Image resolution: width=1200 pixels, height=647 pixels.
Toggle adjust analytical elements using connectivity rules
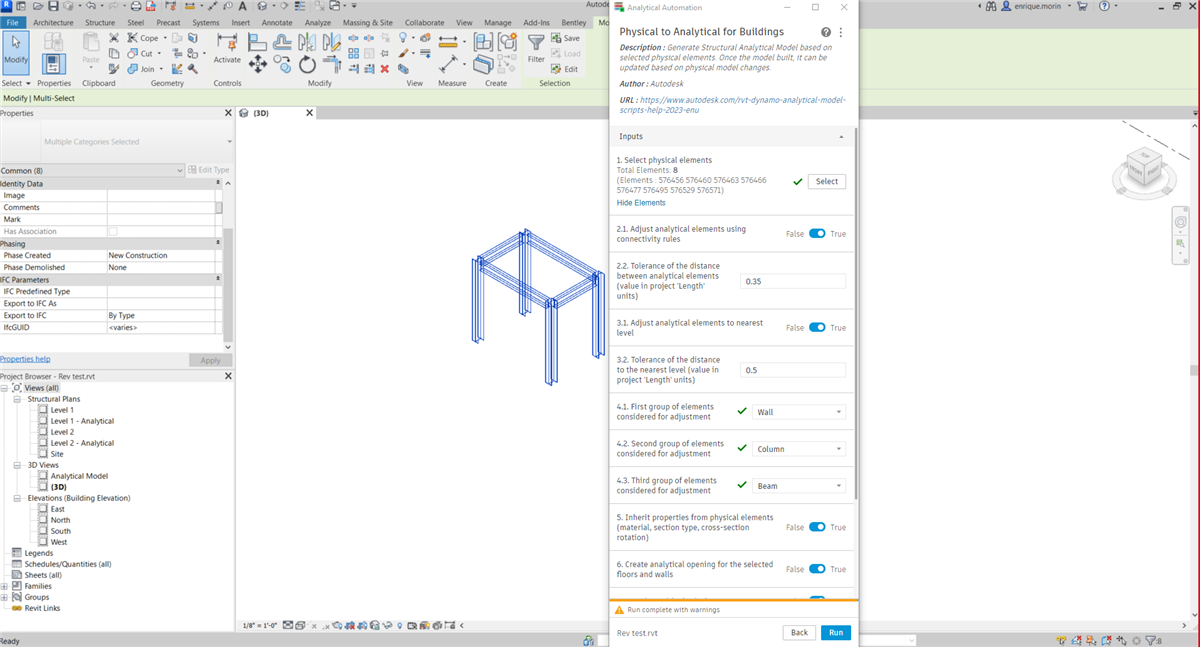point(817,234)
